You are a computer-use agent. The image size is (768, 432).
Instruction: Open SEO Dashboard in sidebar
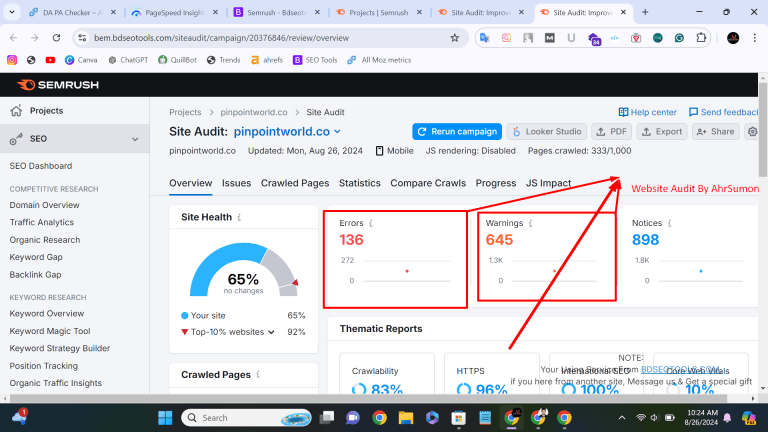(41, 166)
